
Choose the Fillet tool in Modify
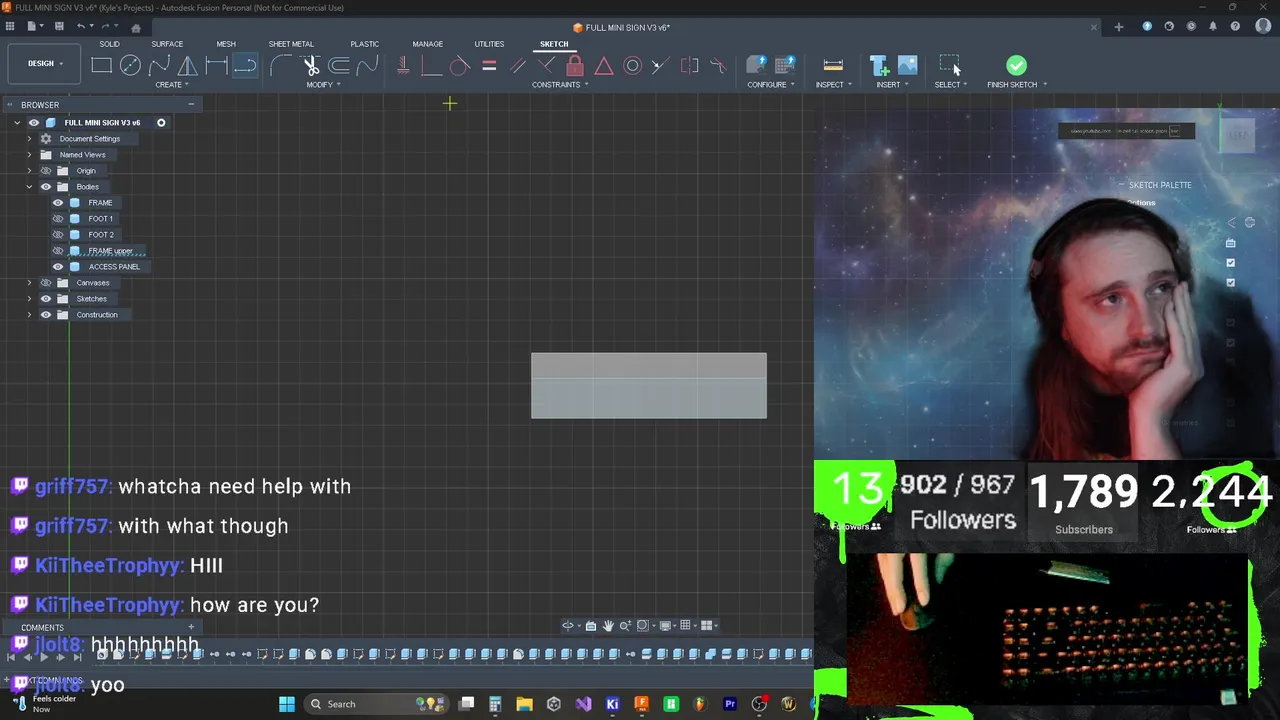[x=281, y=66]
